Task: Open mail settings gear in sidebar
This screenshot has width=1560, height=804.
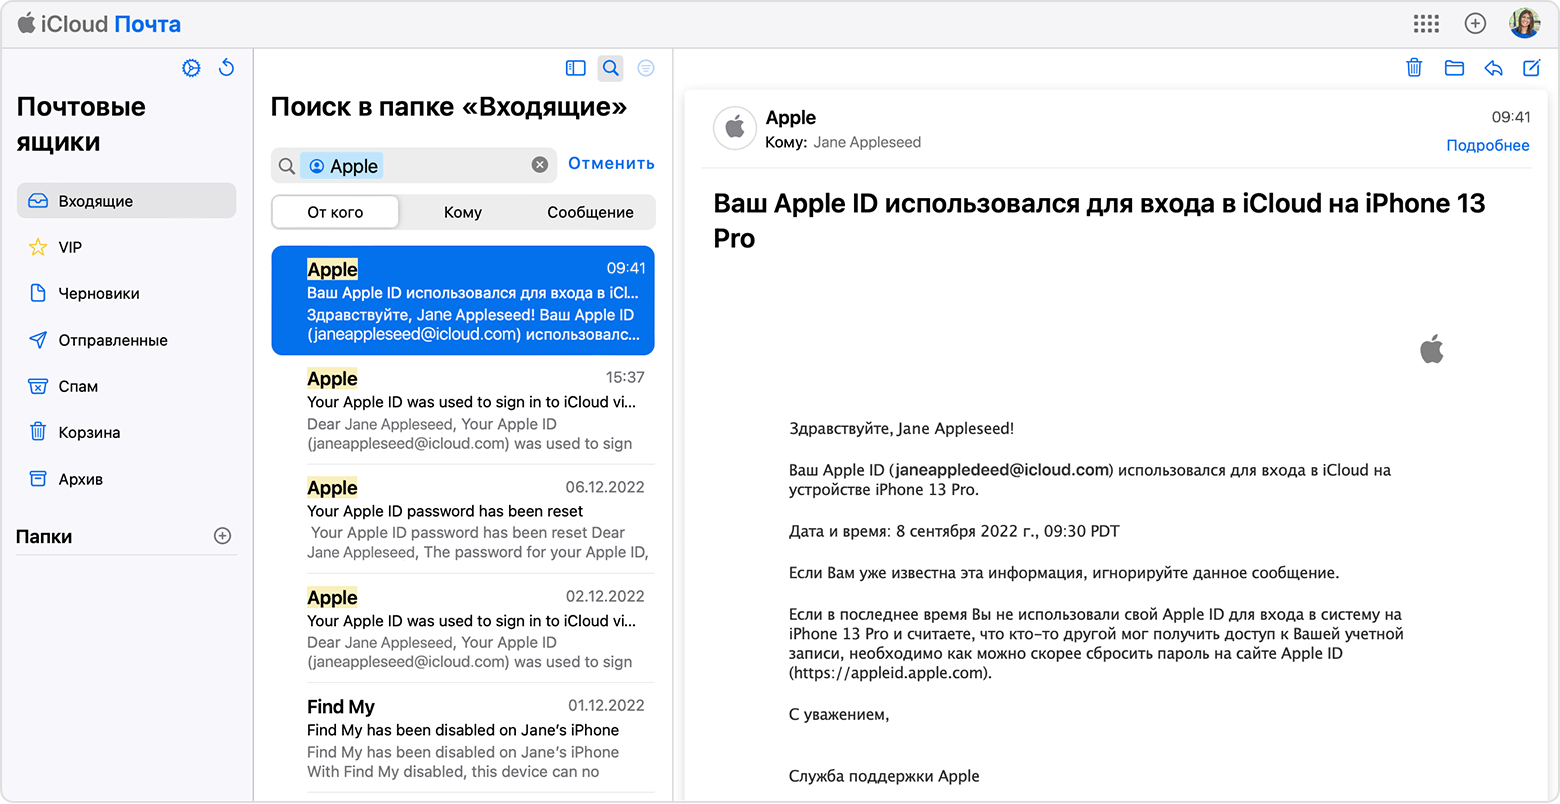Action: [x=191, y=68]
